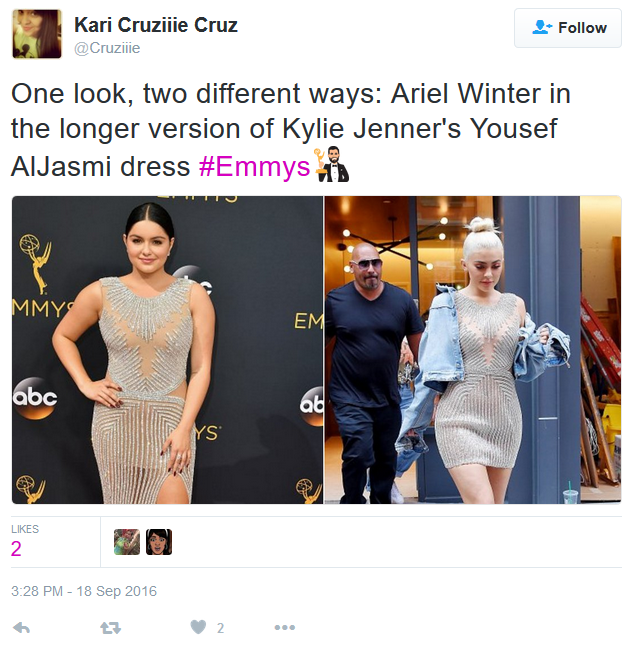Click the LIKES label

coord(25,529)
